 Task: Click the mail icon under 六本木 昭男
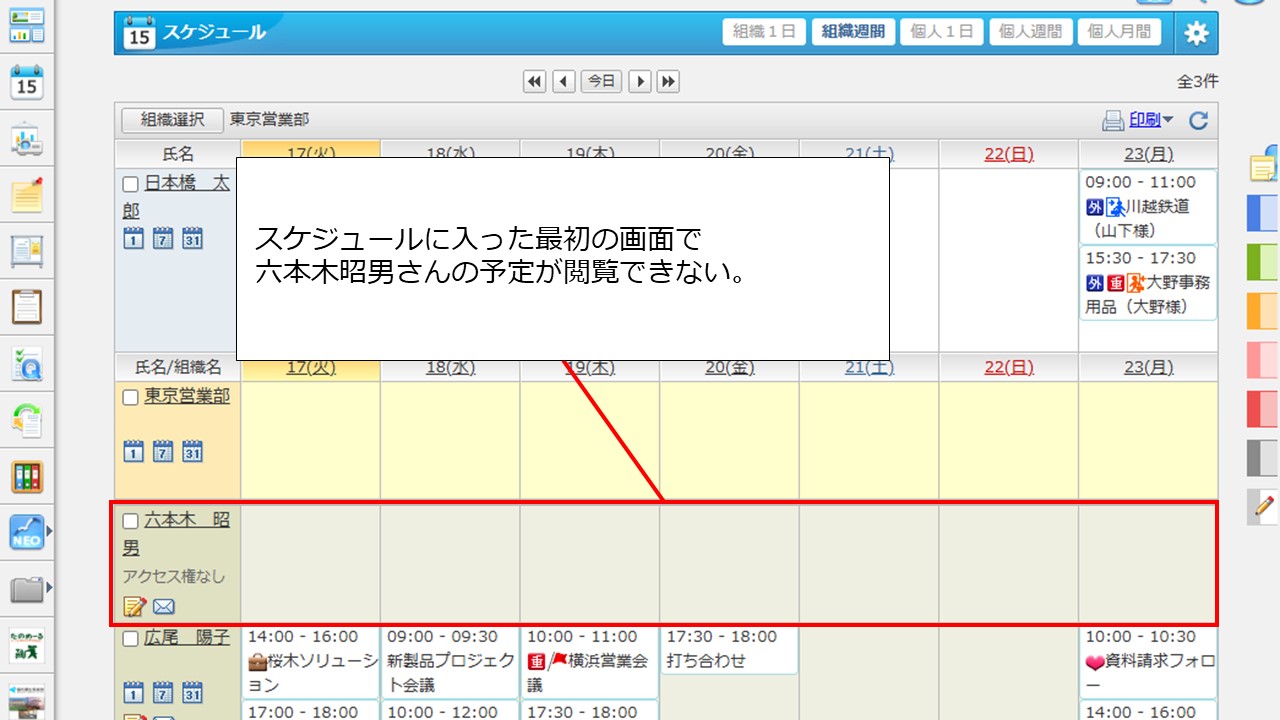click(x=164, y=606)
